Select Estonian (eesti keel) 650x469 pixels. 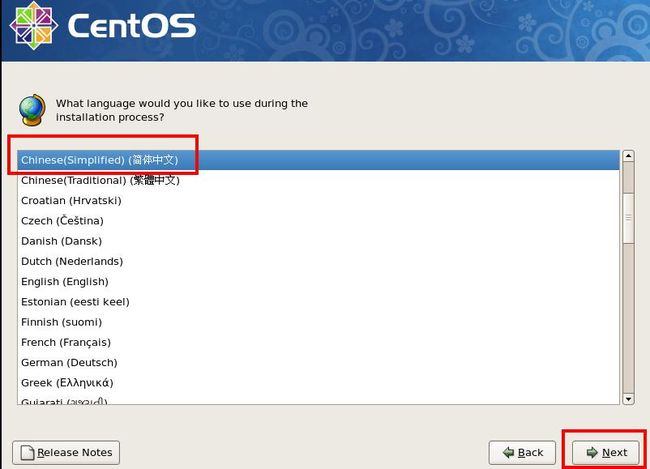coord(318,302)
